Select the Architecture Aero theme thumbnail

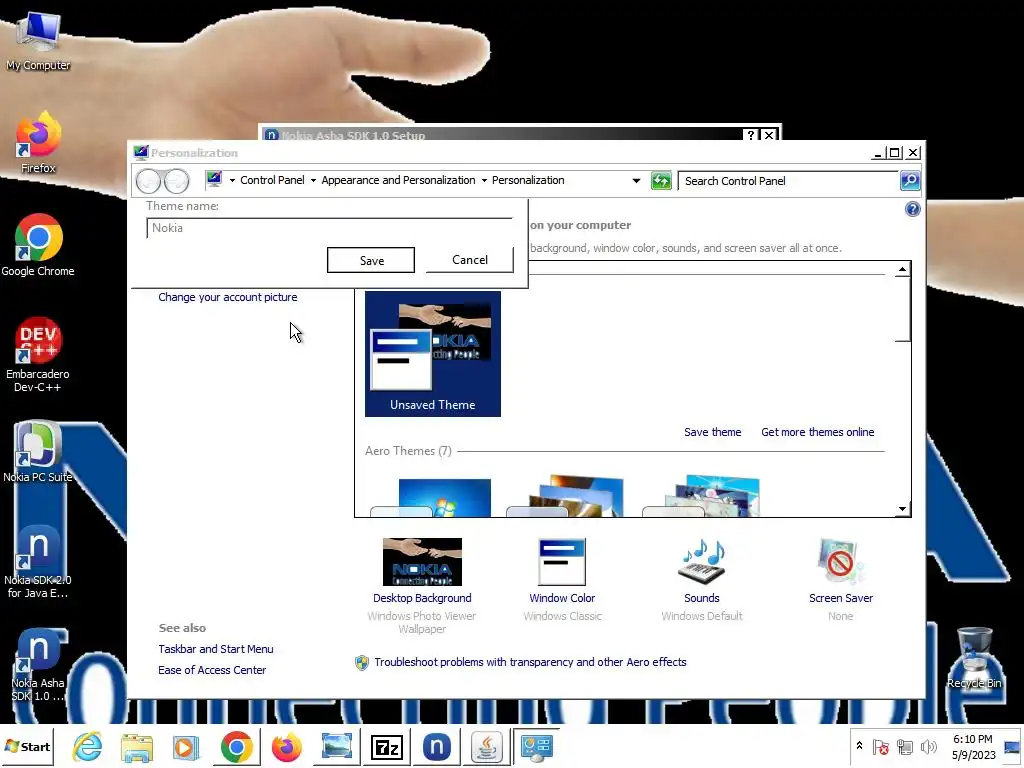pos(566,496)
